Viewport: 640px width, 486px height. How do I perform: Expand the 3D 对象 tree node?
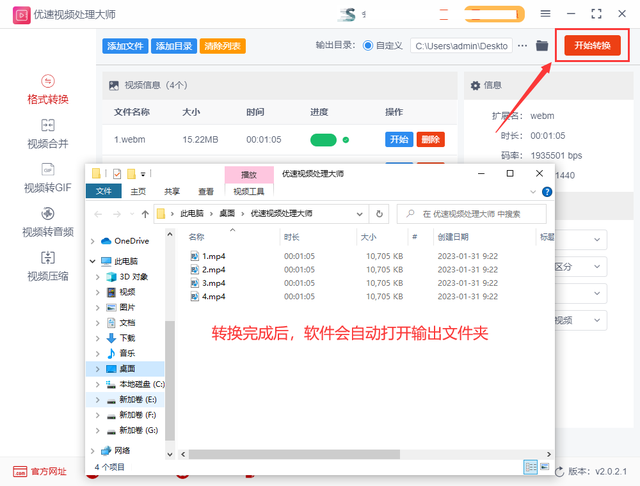pyautogui.click(x=98, y=277)
